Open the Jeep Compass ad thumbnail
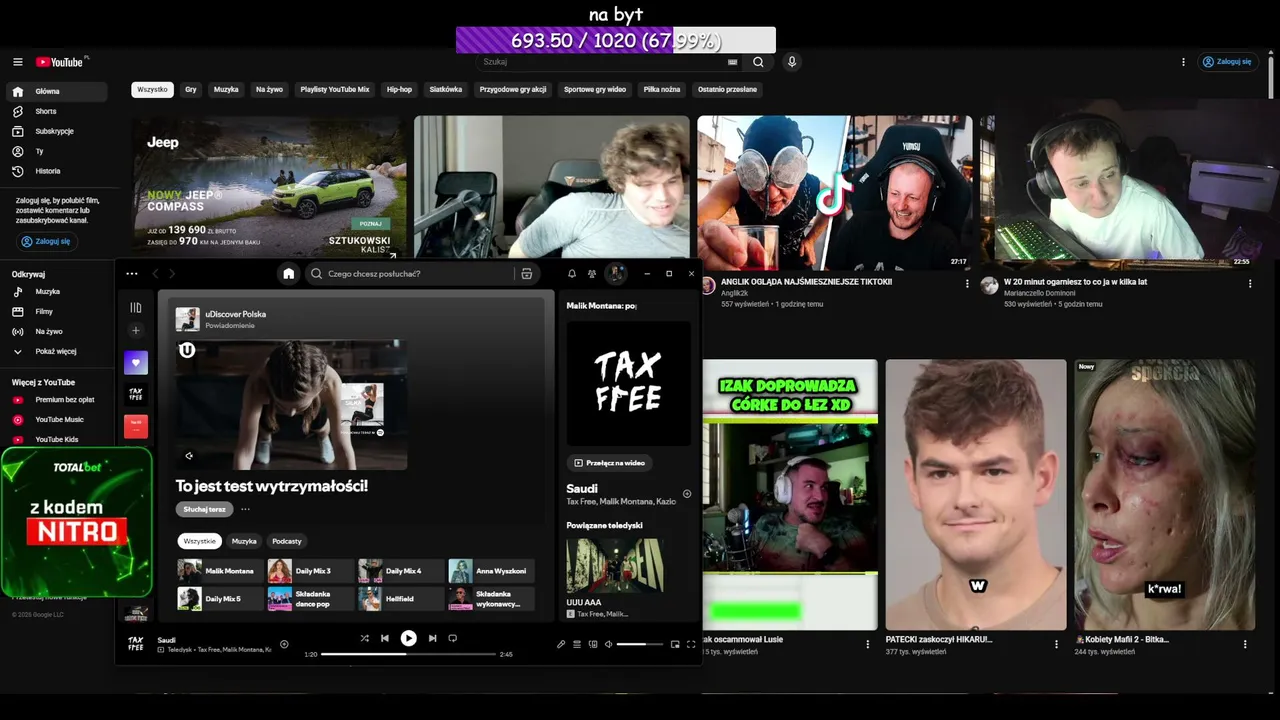 click(270, 187)
